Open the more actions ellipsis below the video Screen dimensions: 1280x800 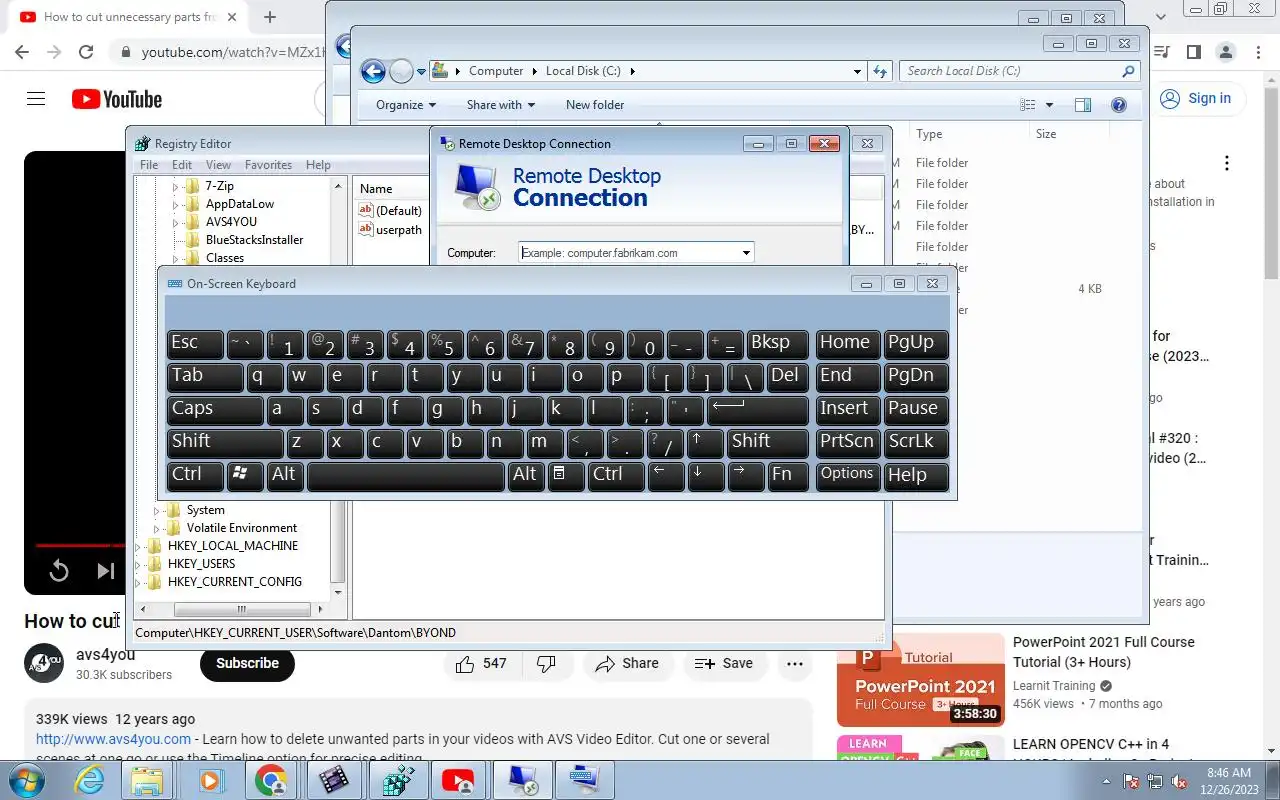tap(795, 663)
